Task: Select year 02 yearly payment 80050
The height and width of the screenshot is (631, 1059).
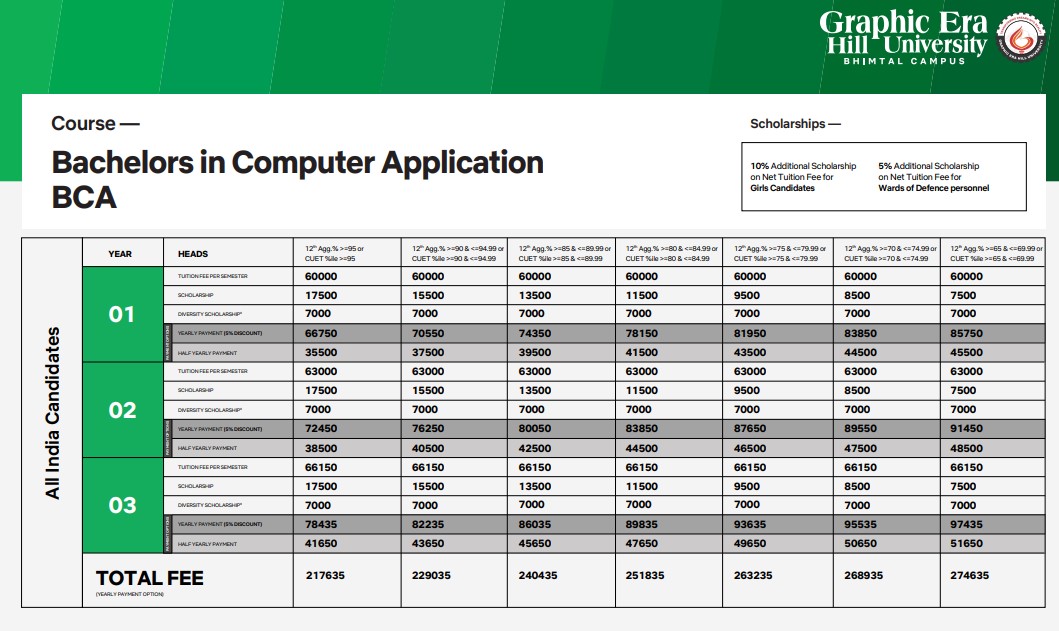Action: pos(535,428)
